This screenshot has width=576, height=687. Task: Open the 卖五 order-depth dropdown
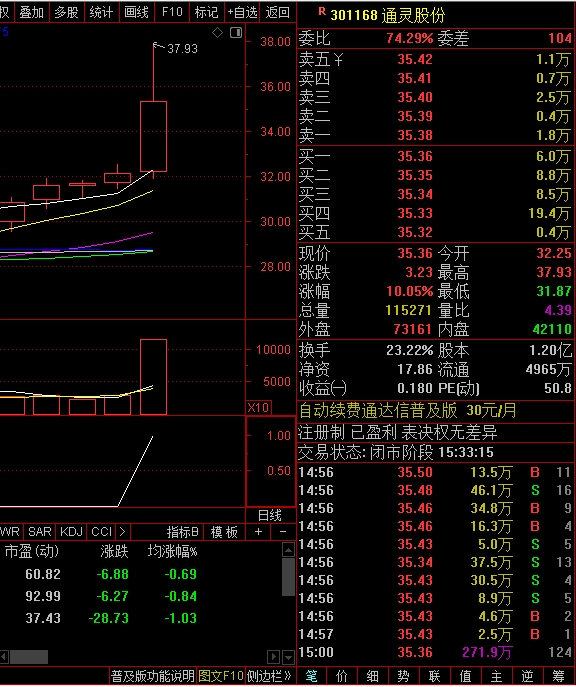pos(339,59)
